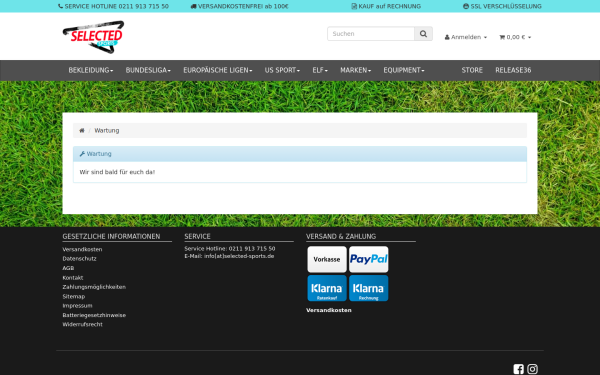Open the Kontakt link
The width and height of the screenshot is (600, 375).
(x=73, y=278)
